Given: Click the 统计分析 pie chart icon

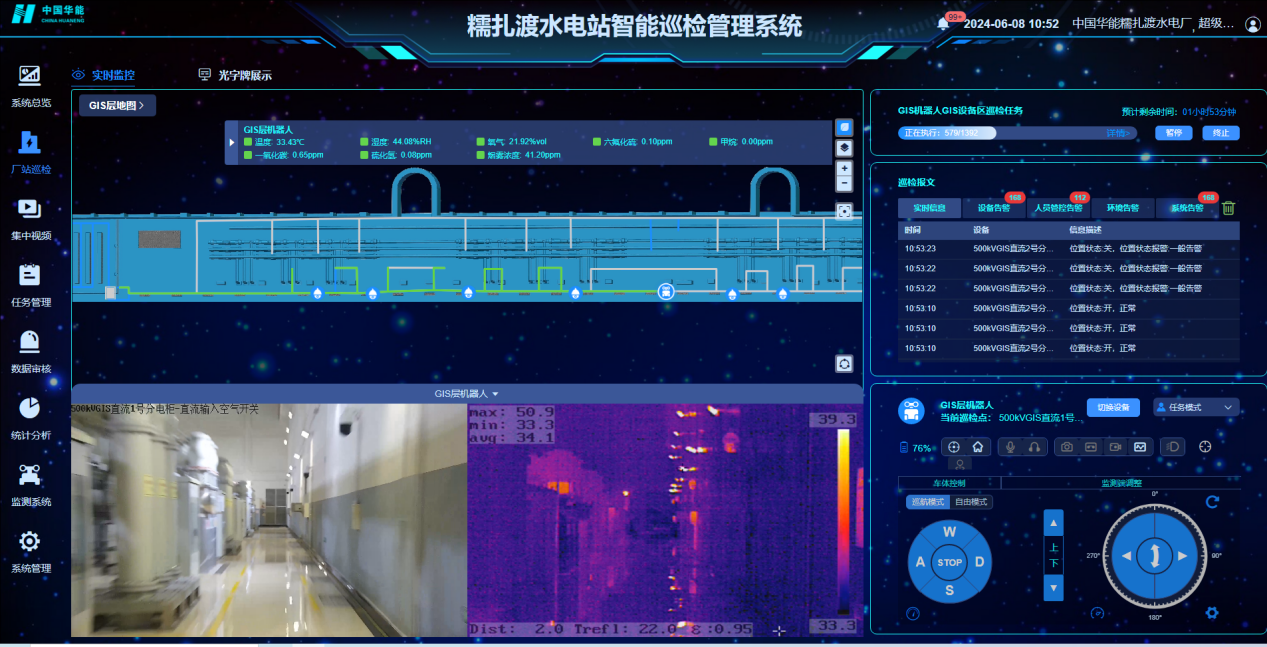Looking at the screenshot, I should (x=30, y=408).
